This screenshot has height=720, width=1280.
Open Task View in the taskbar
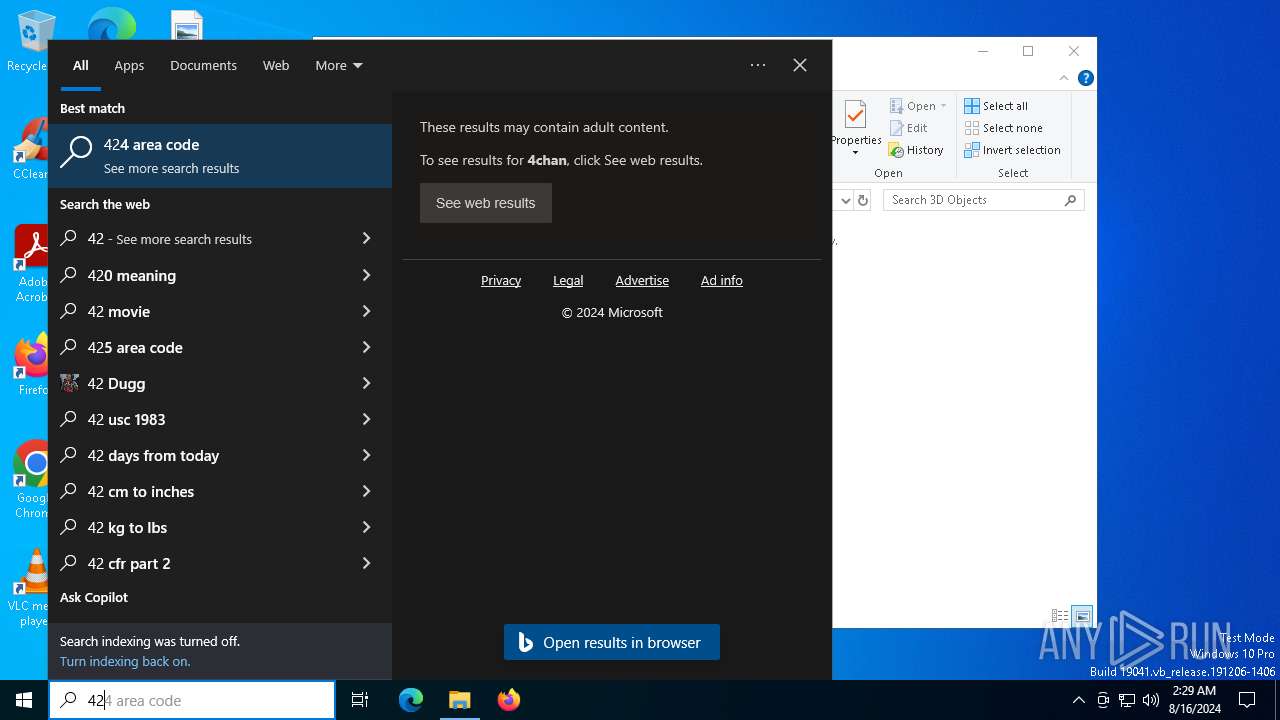click(360, 700)
